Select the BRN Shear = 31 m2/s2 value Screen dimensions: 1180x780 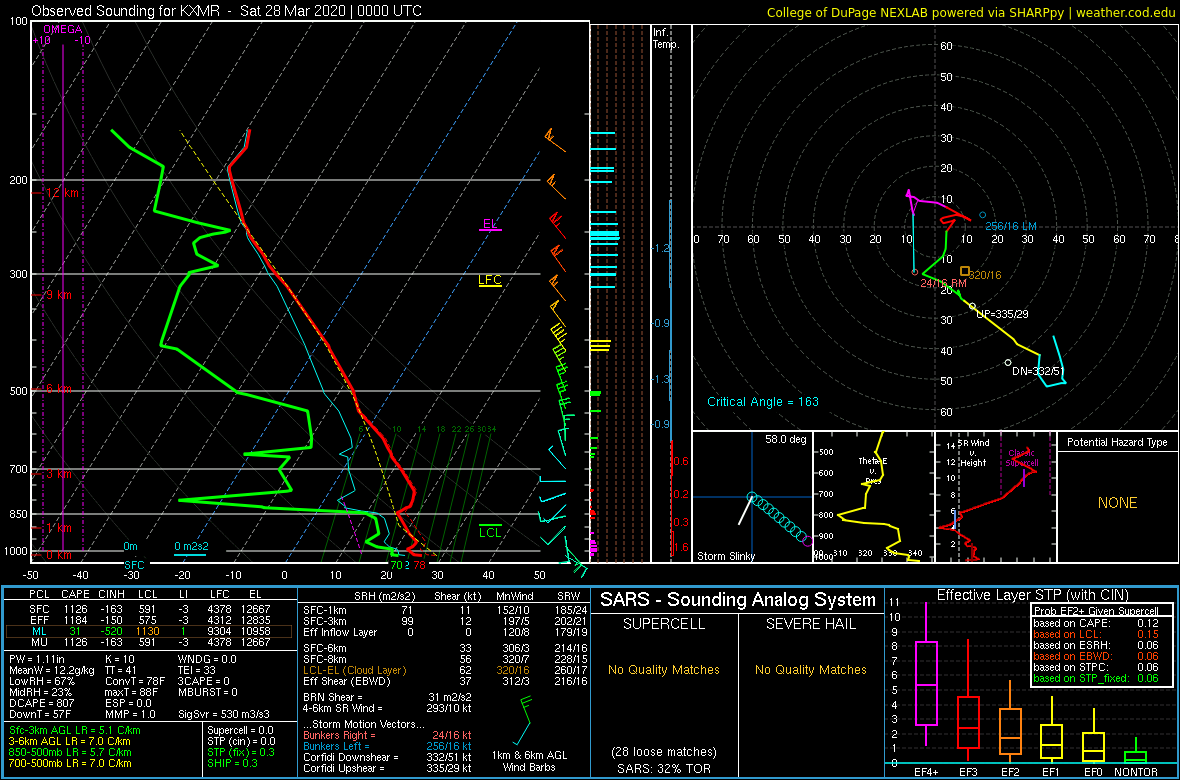coord(390,696)
